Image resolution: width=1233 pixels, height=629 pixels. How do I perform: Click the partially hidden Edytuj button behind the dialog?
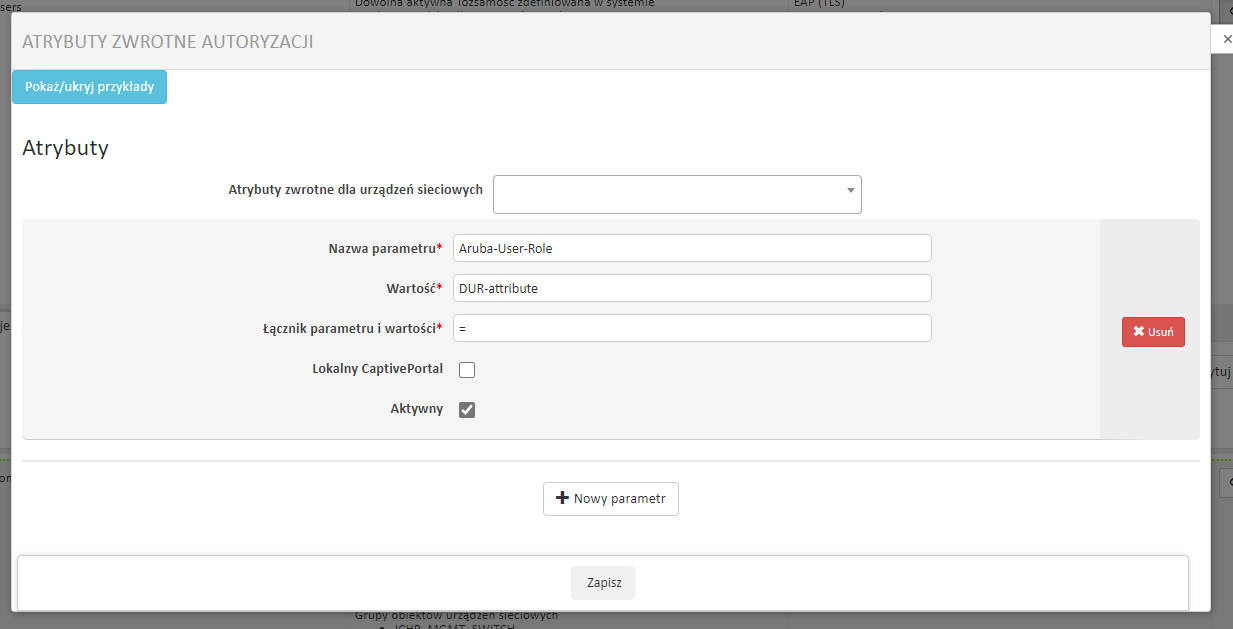coord(1221,372)
